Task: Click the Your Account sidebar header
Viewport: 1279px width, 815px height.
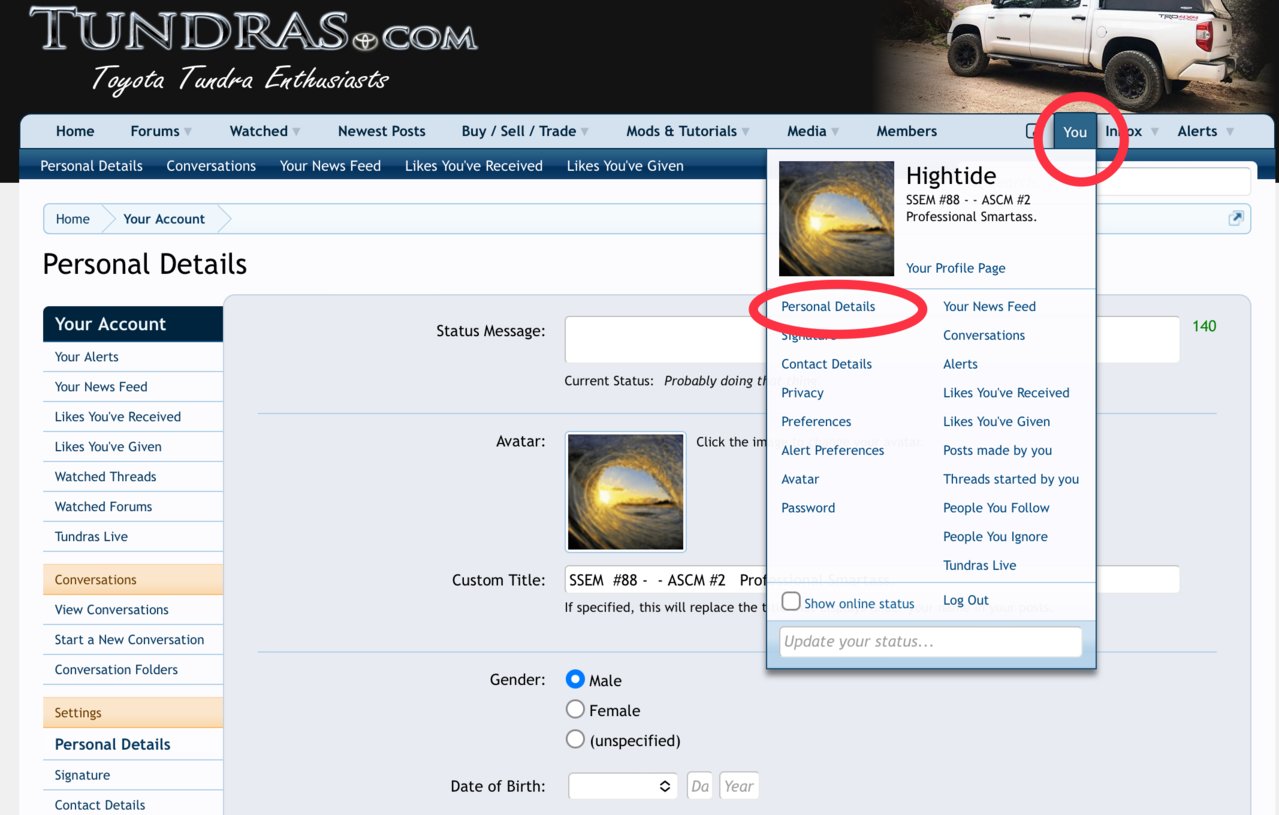Action: [132, 324]
